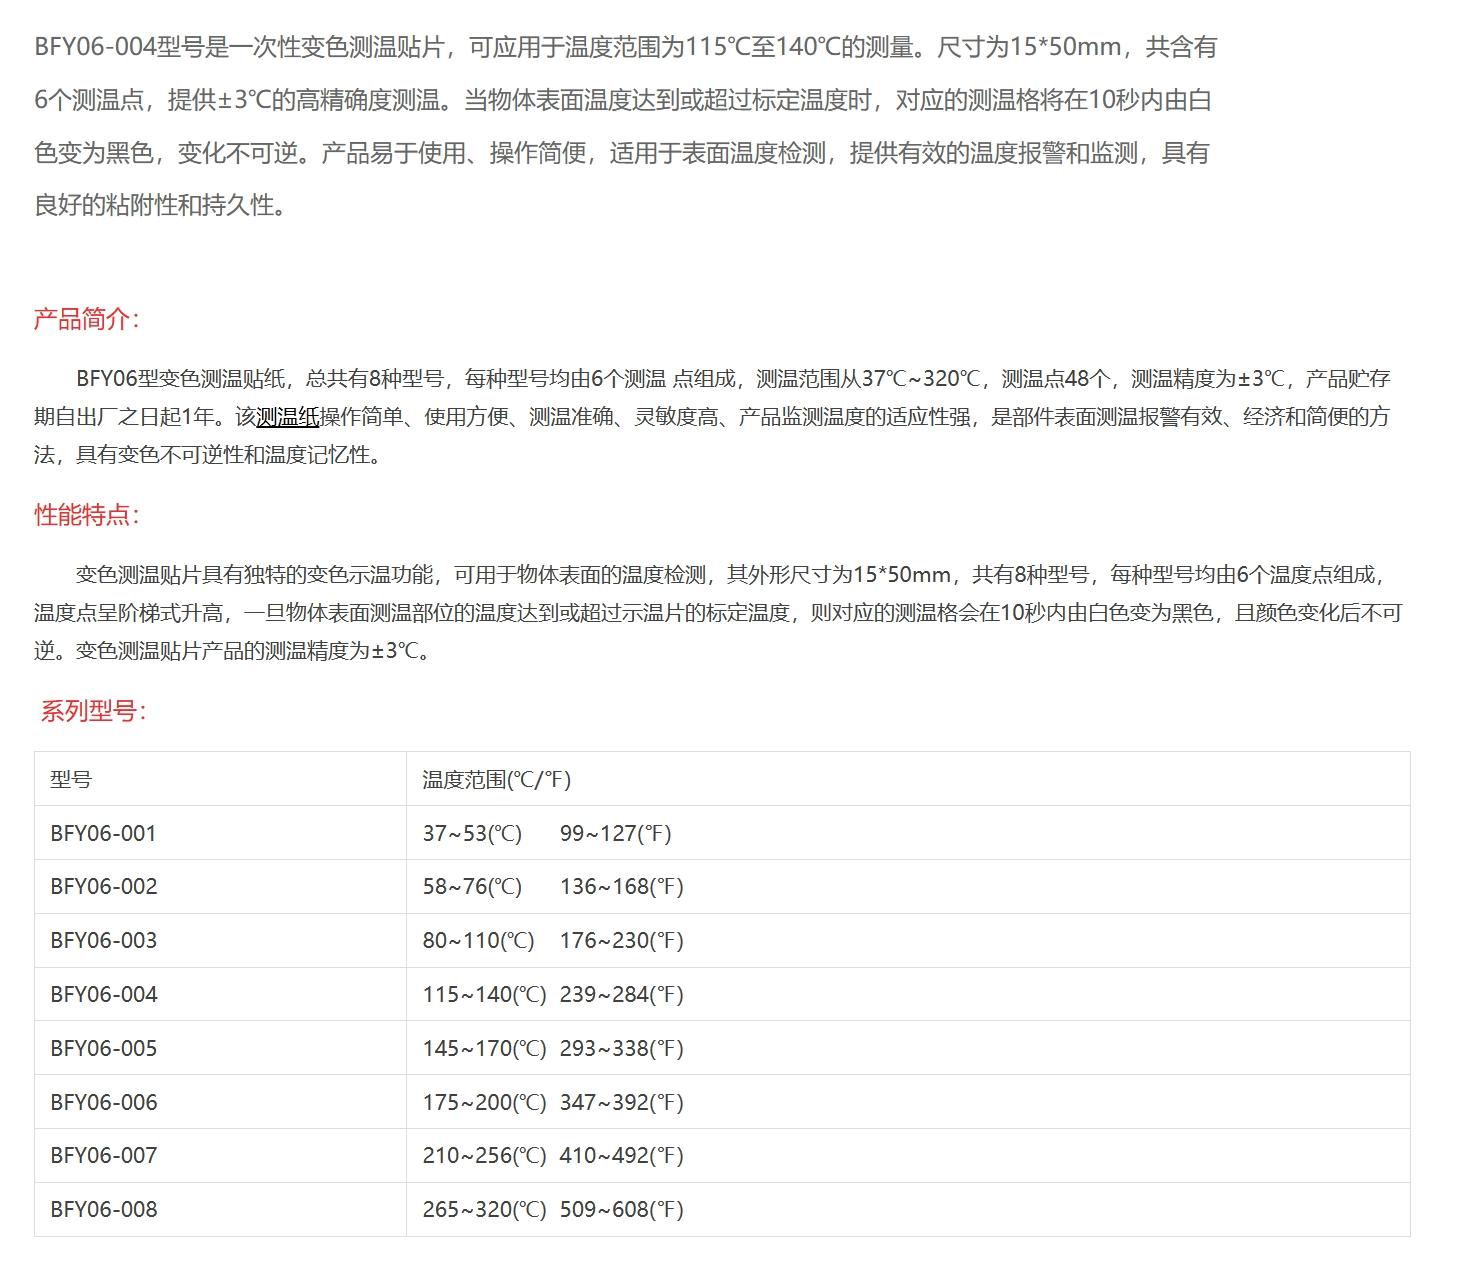Select the 温度范围(℃/℉) column header

click(908, 779)
